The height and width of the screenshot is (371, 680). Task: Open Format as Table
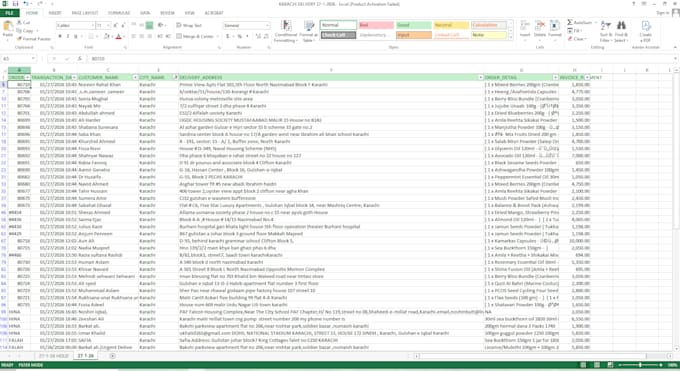coord(308,31)
